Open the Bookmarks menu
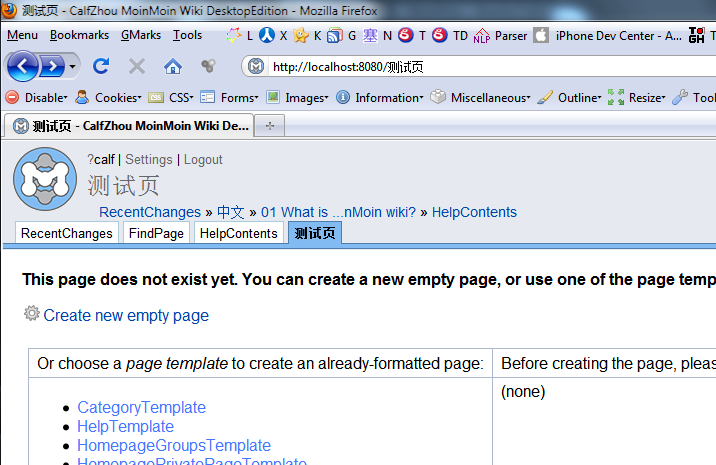The image size is (716, 465). coord(79,35)
